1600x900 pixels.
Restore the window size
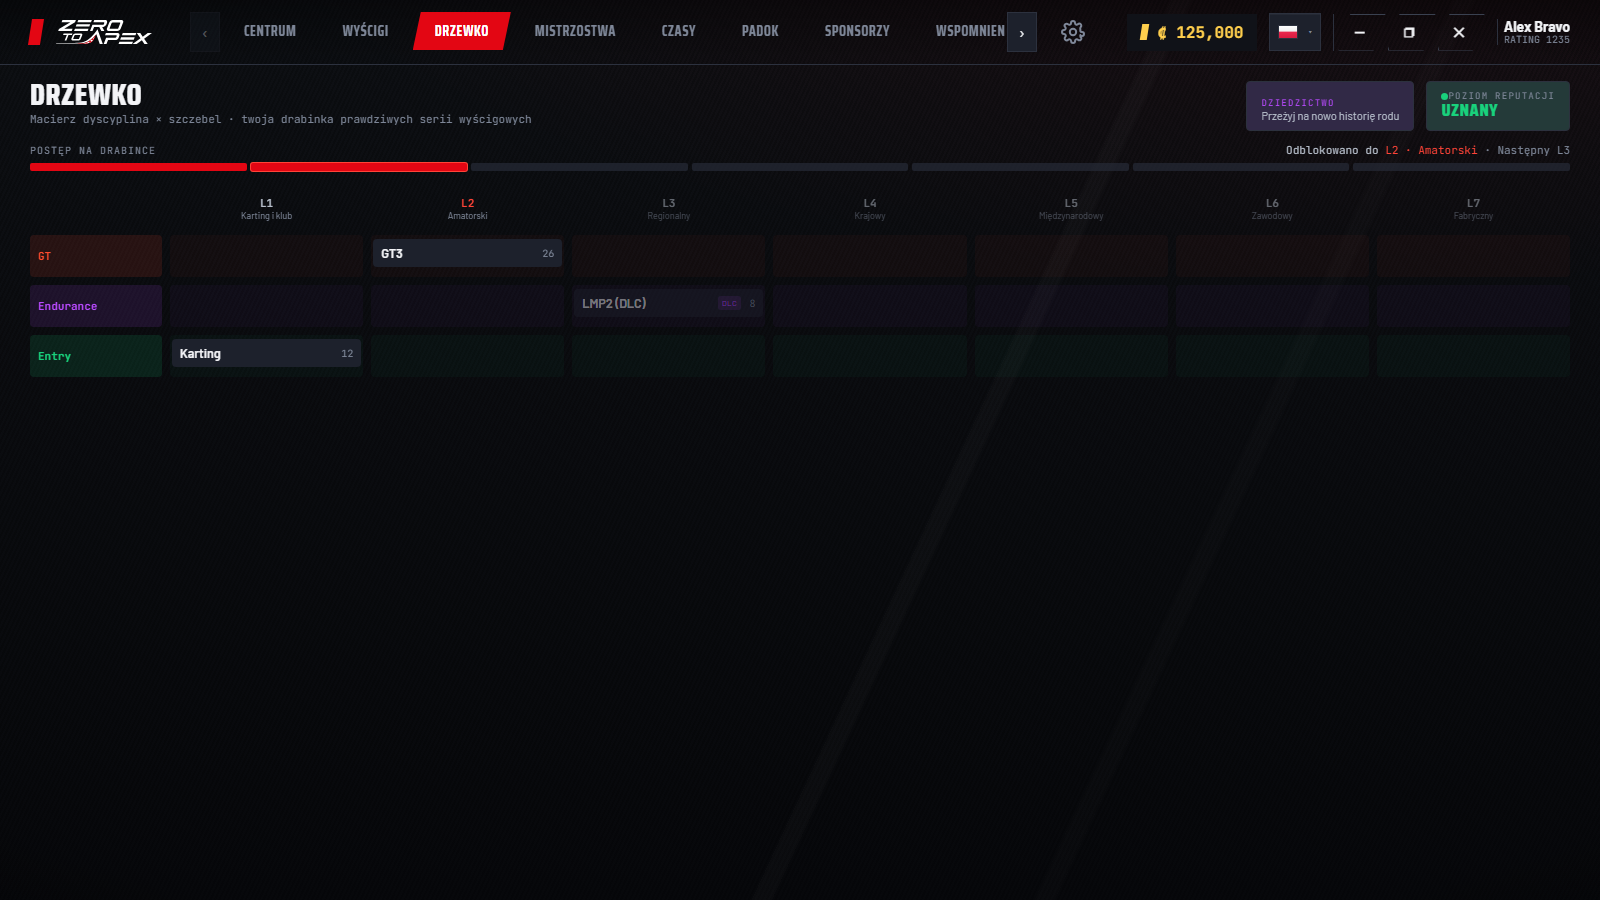point(1409,32)
